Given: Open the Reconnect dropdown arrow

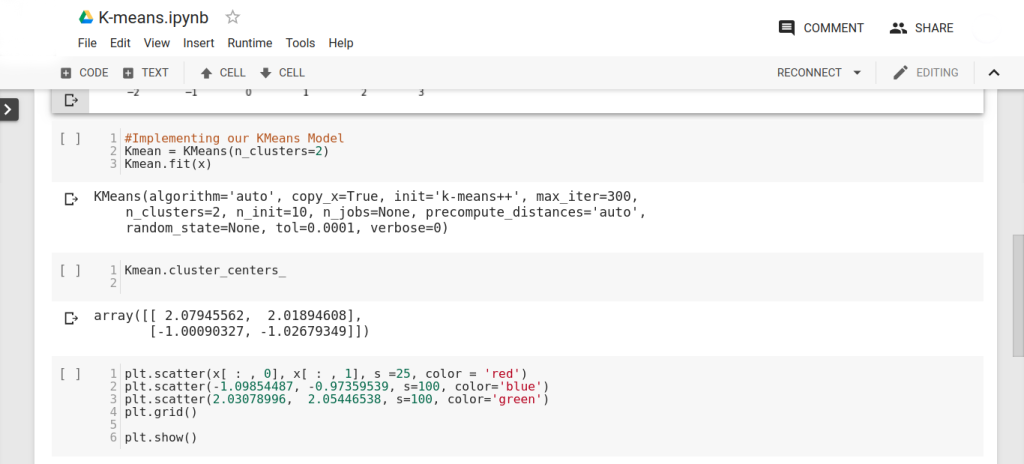Looking at the screenshot, I should pos(857,73).
